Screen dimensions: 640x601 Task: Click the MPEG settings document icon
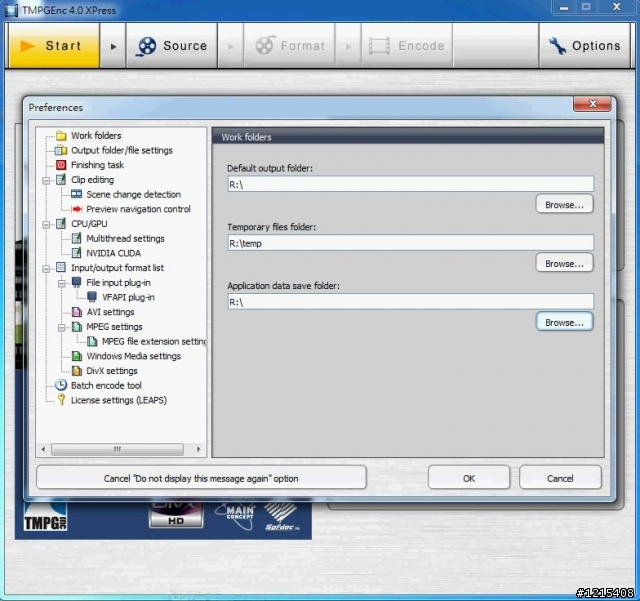pyautogui.click(x=76, y=327)
